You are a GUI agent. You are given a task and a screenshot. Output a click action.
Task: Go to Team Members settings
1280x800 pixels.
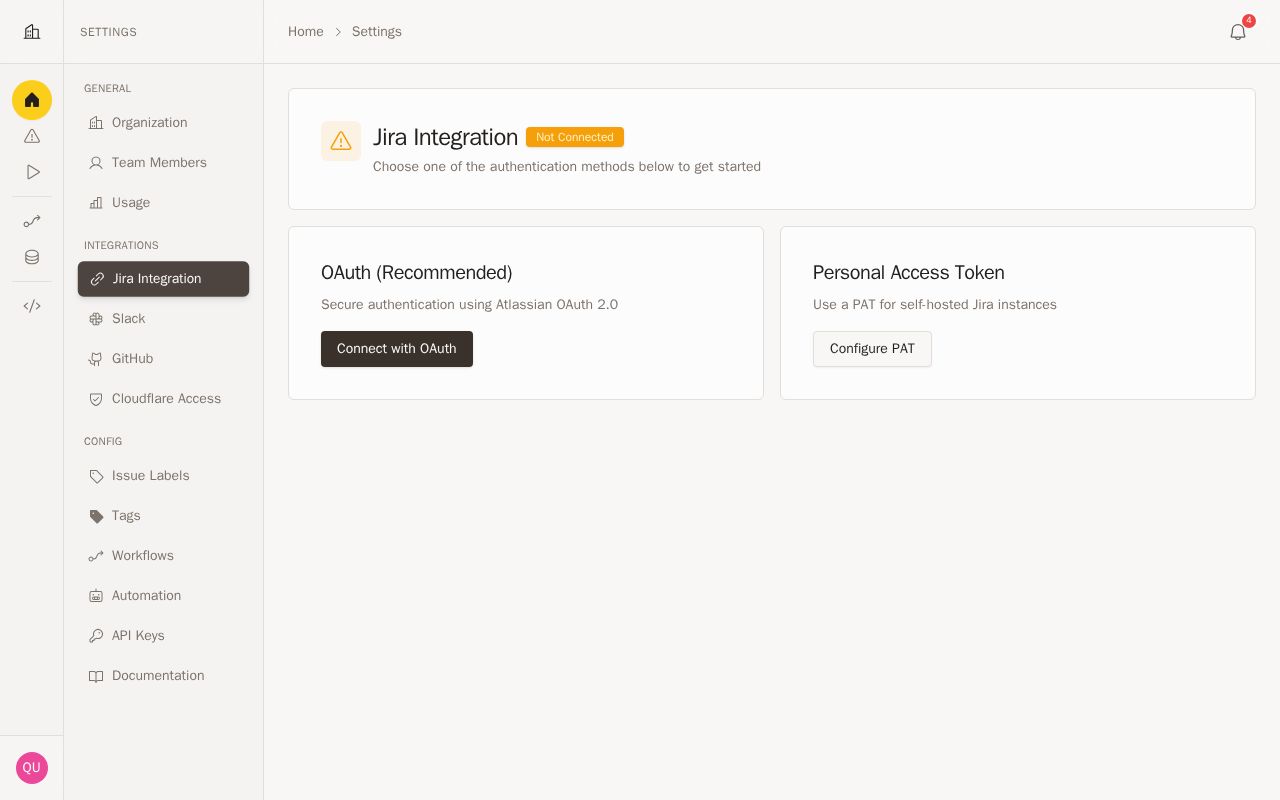coord(163,163)
